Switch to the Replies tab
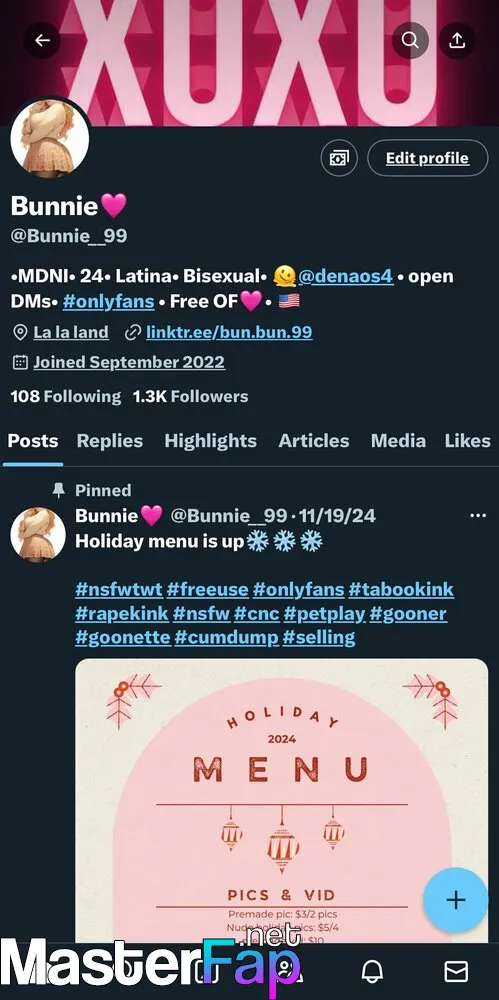Viewport: 499px width, 1000px height. coord(110,441)
